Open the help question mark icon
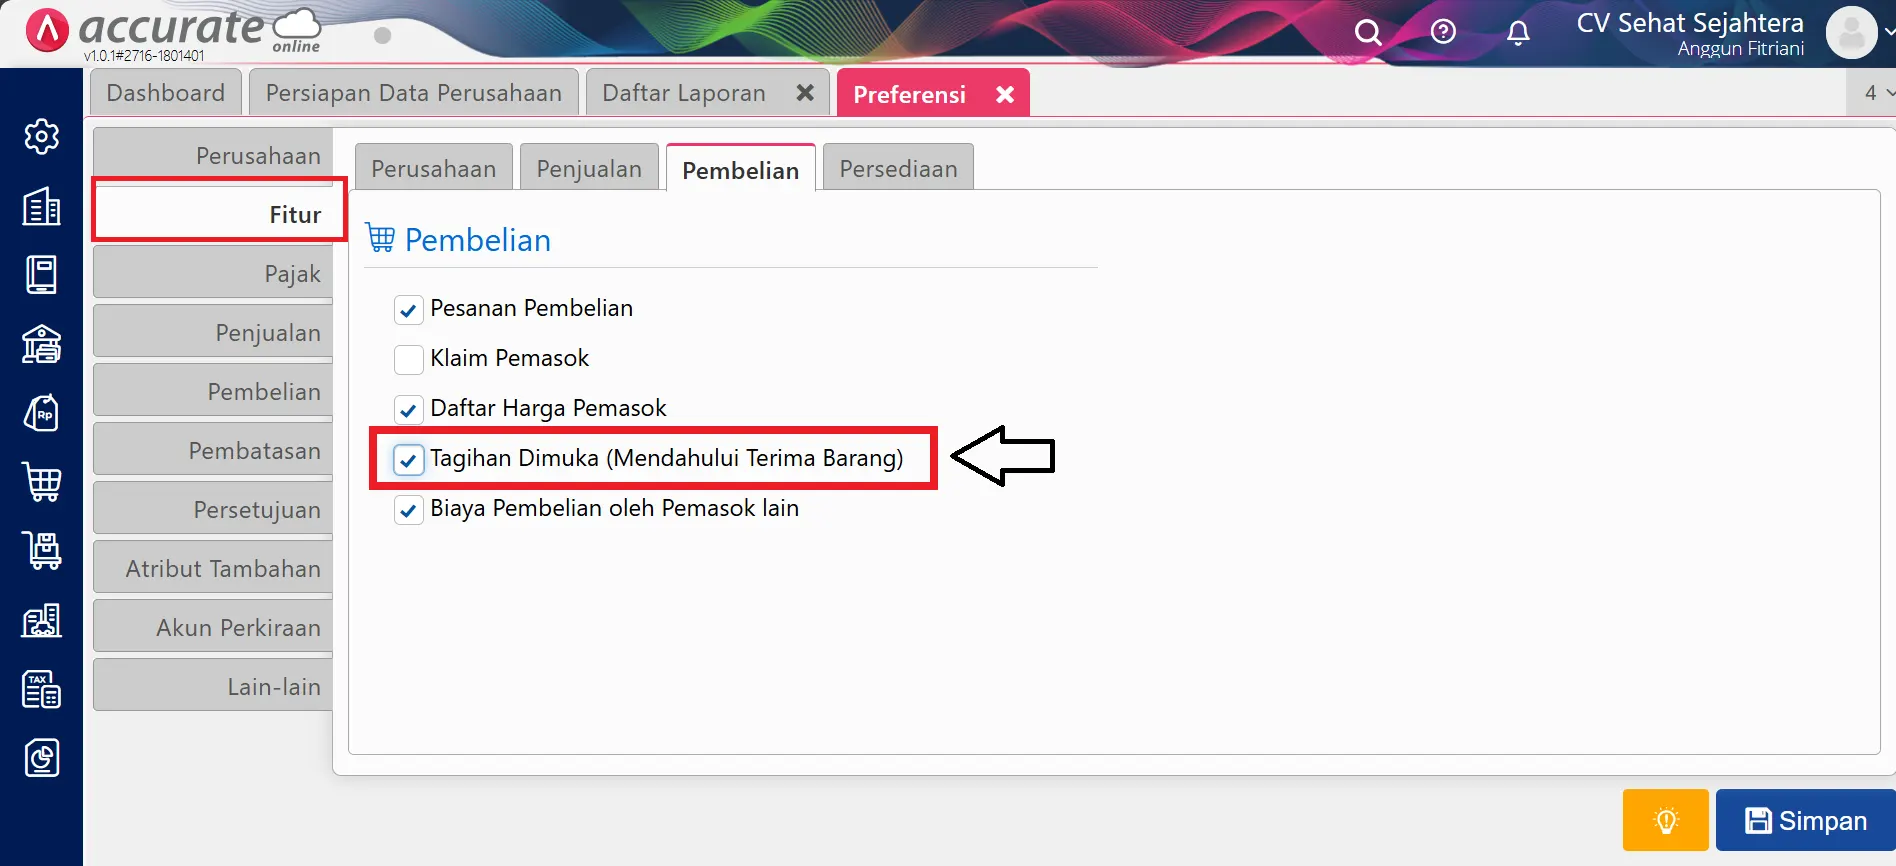This screenshot has width=1896, height=866. 1443,32
